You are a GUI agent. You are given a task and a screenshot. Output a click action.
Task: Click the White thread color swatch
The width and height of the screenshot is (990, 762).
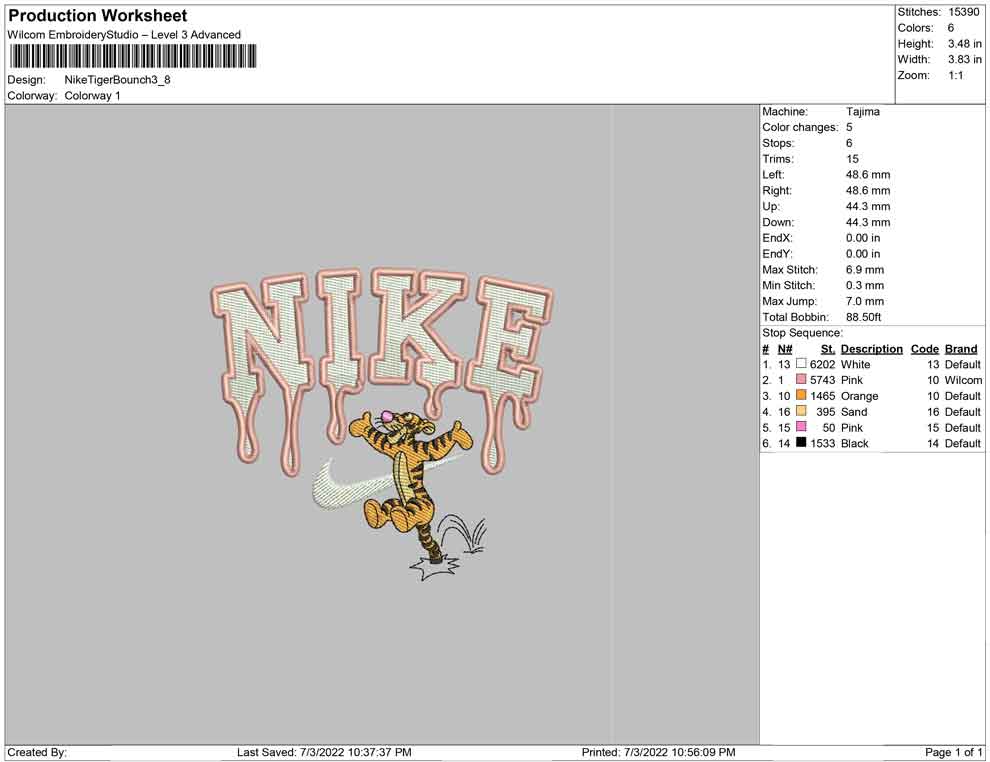(801, 364)
